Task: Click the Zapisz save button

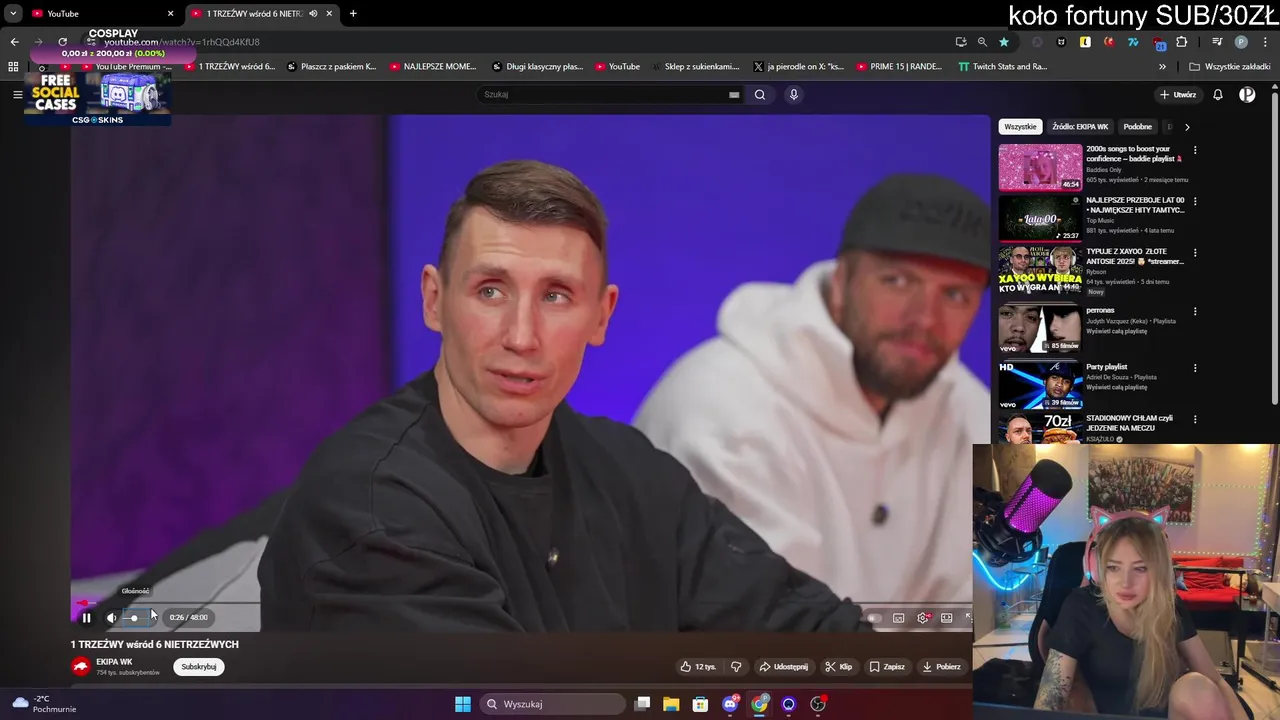Action: coord(888,667)
